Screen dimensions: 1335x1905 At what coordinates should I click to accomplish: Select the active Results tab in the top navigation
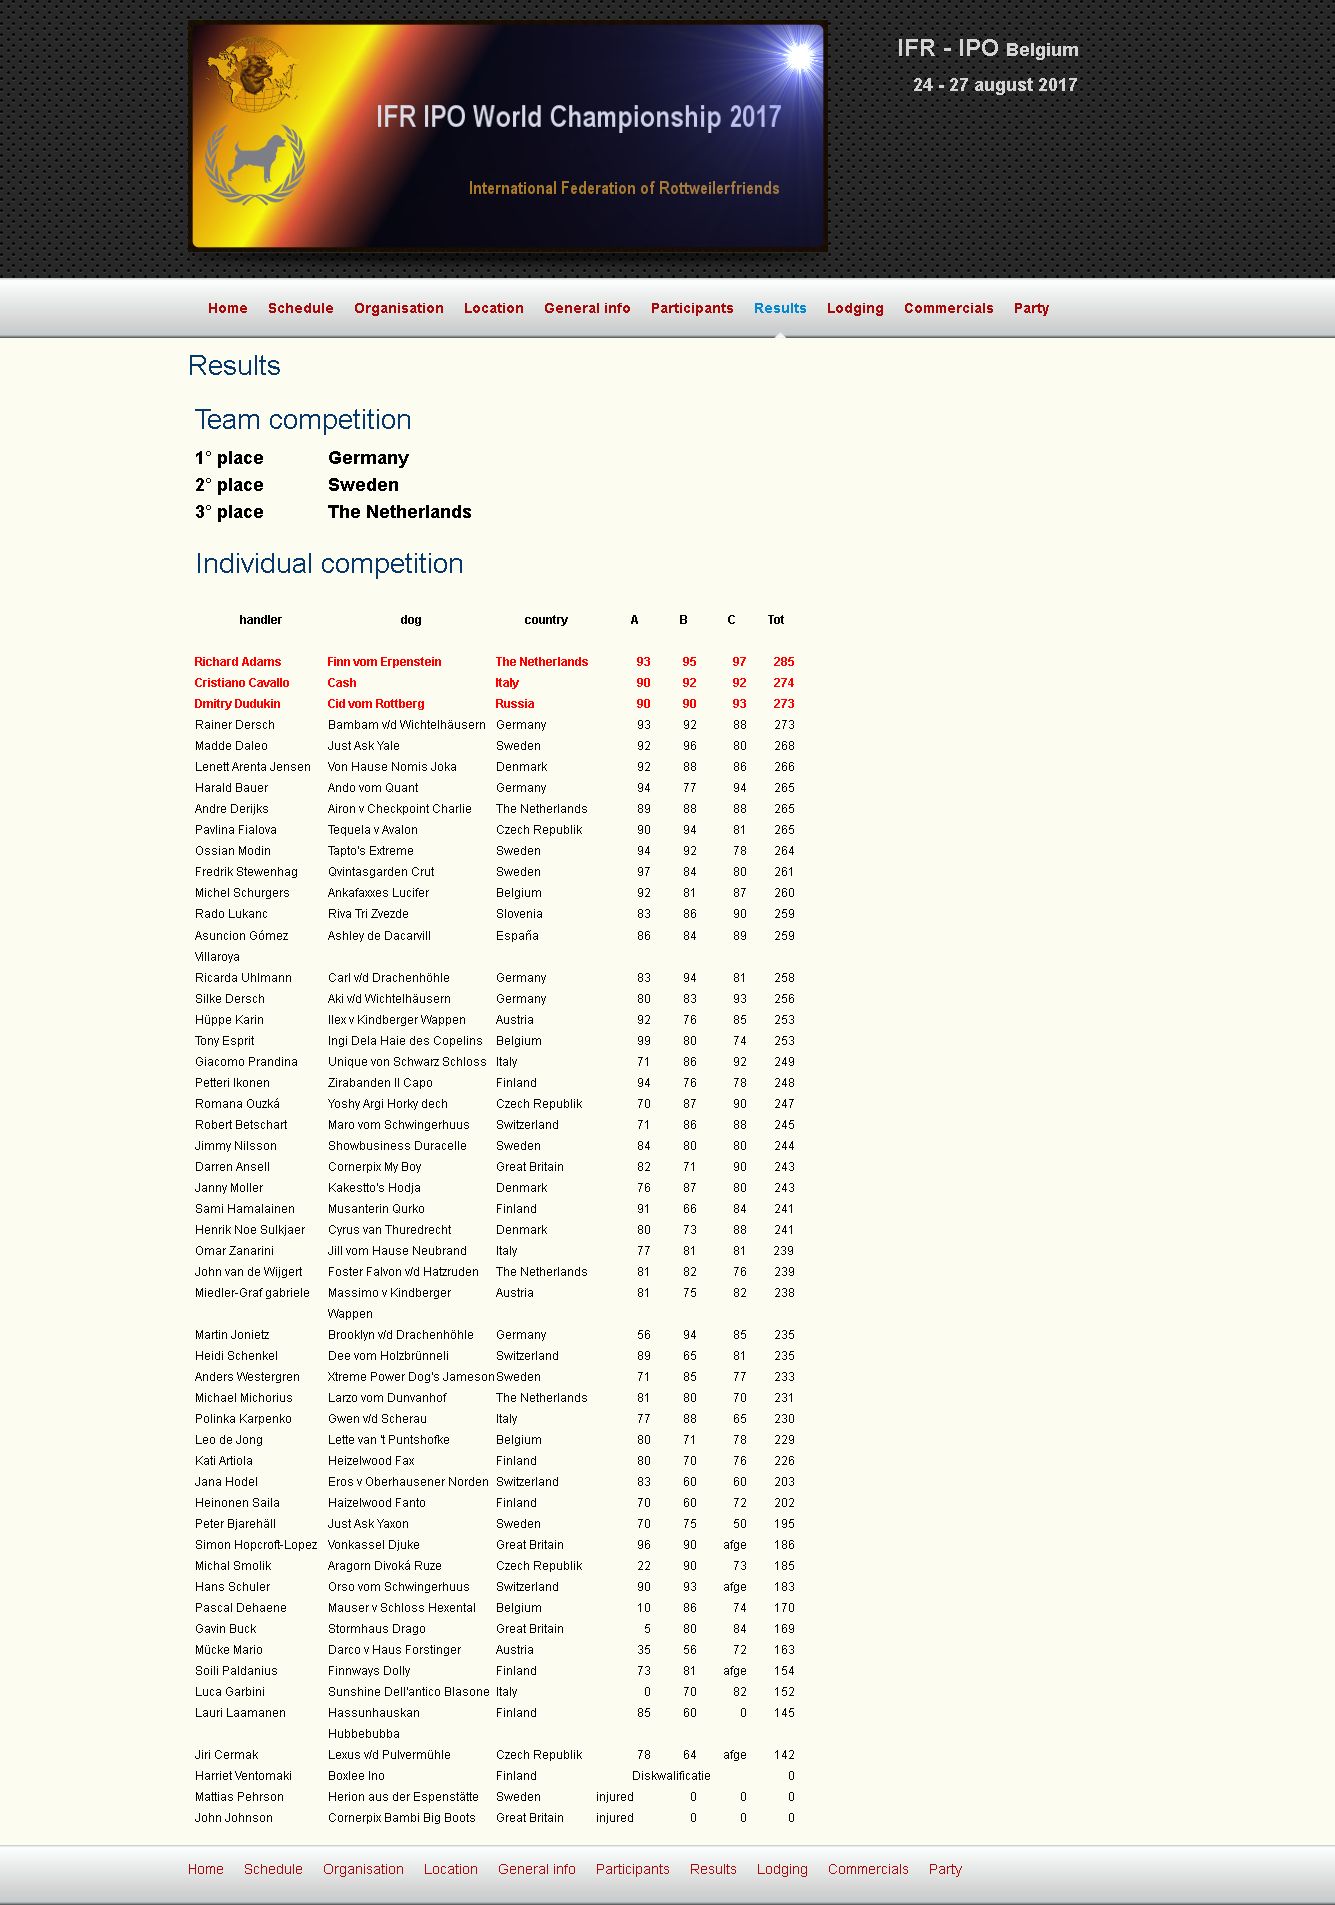(x=780, y=308)
